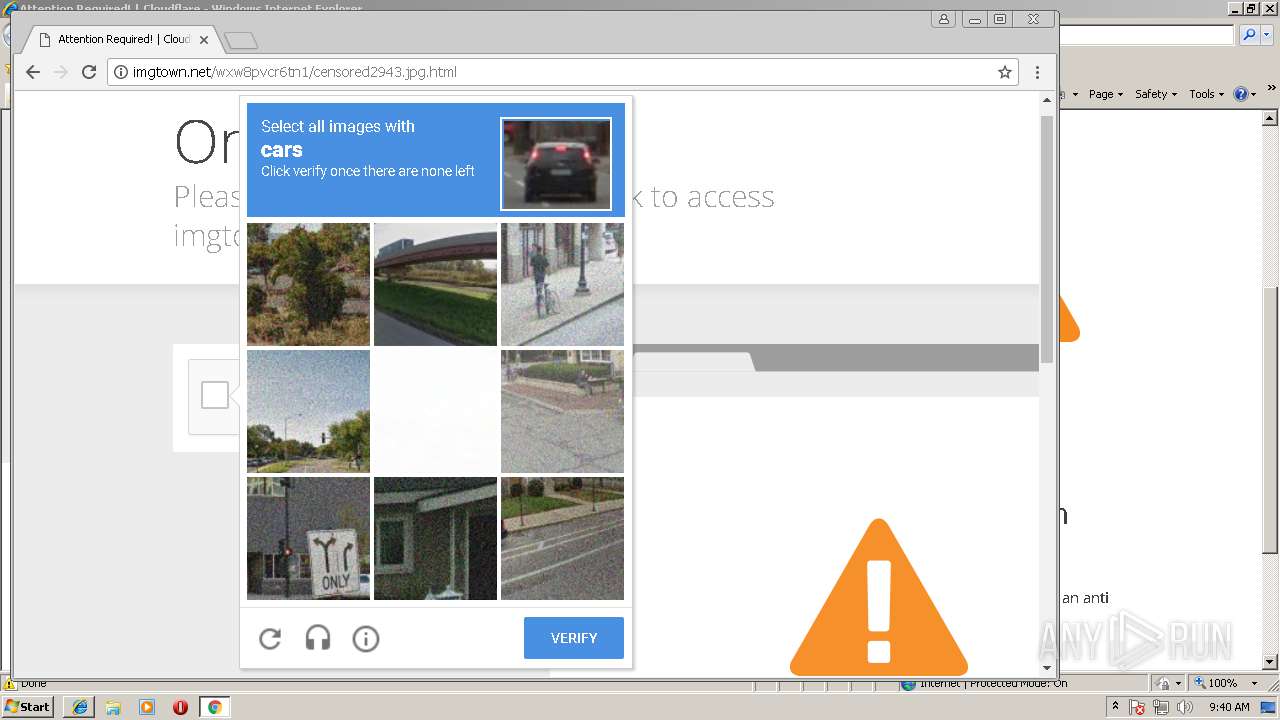The height and width of the screenshot is (720, 1280).
Task: View site information for imgtown.net
Action: (x=120, y=72)
